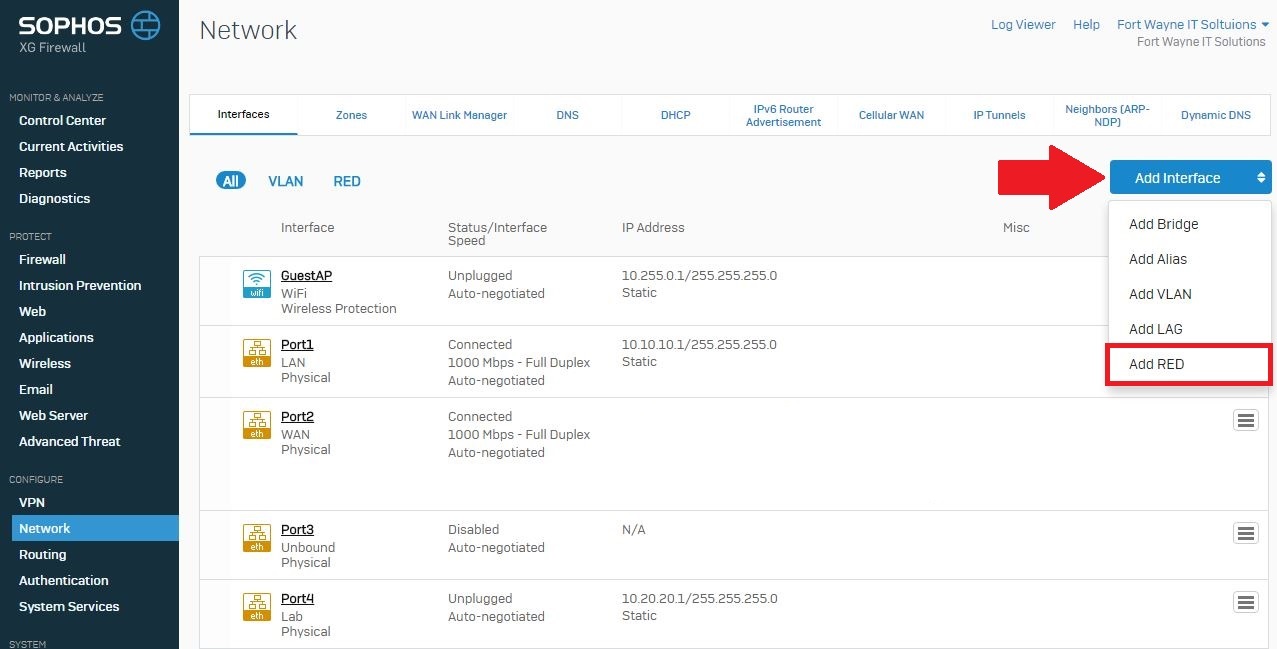Click the GuestAP wifi interface icon
Viewport: 1277px width, 649px height.
click(257, 283)
